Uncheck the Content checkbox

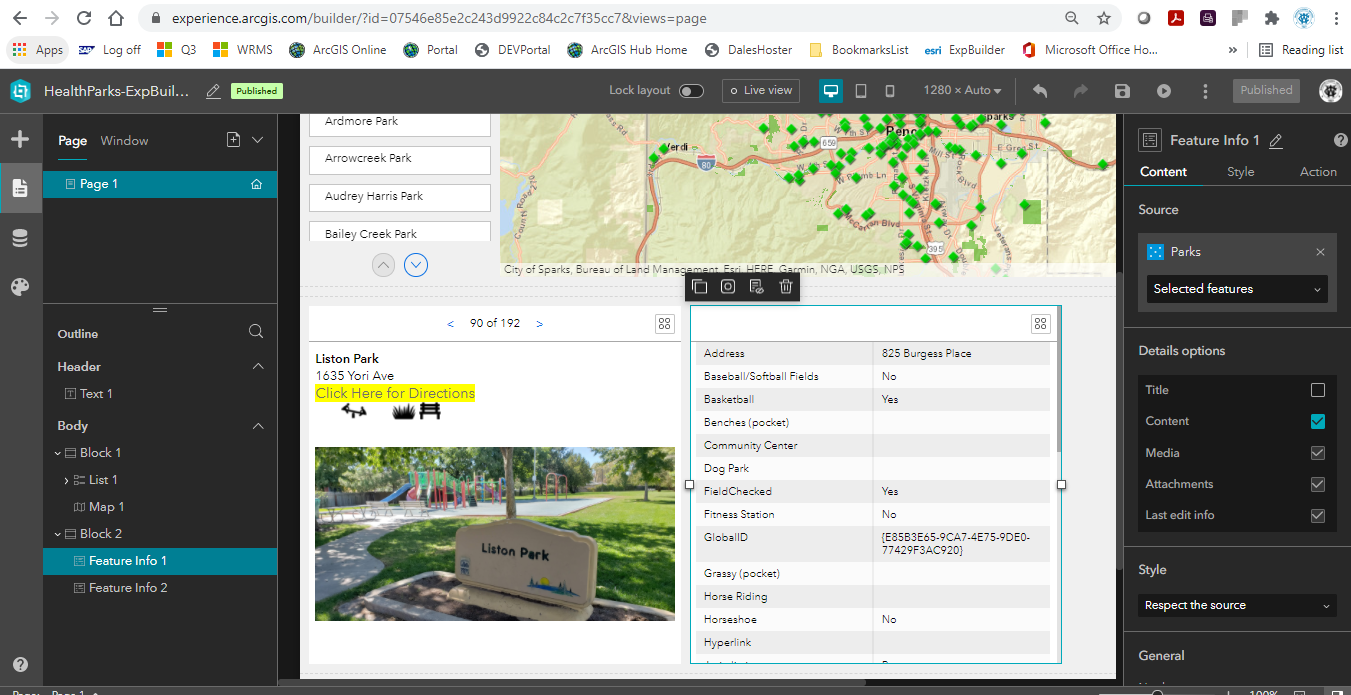coord(1317,421)
